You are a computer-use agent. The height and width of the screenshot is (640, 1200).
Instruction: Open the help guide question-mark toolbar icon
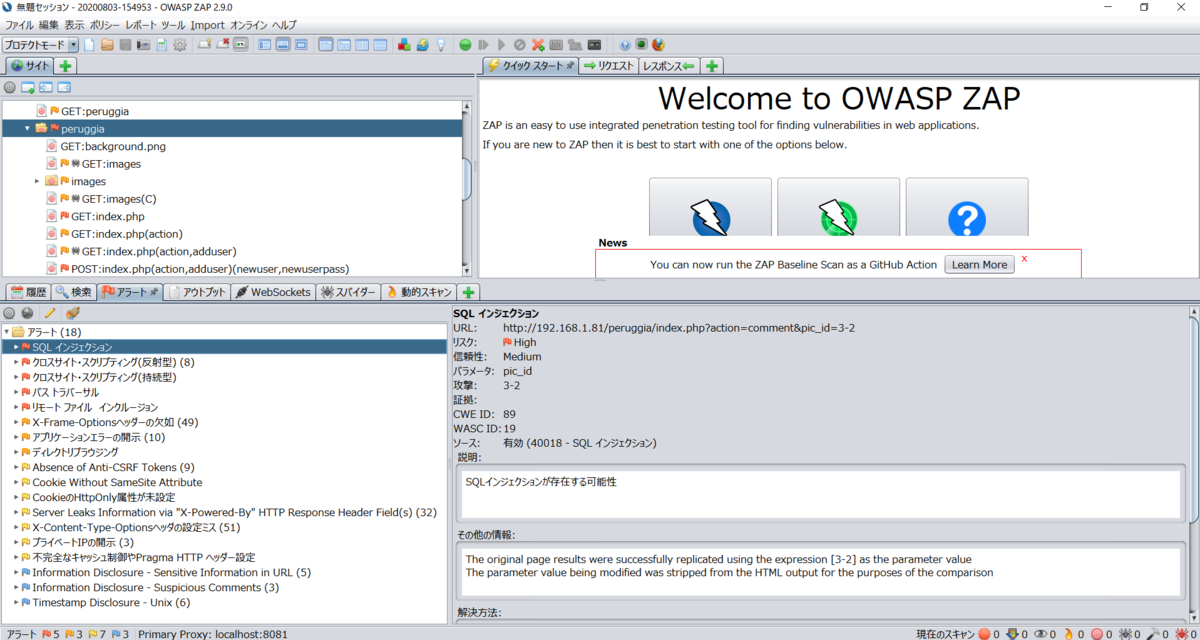click(625, 45)
